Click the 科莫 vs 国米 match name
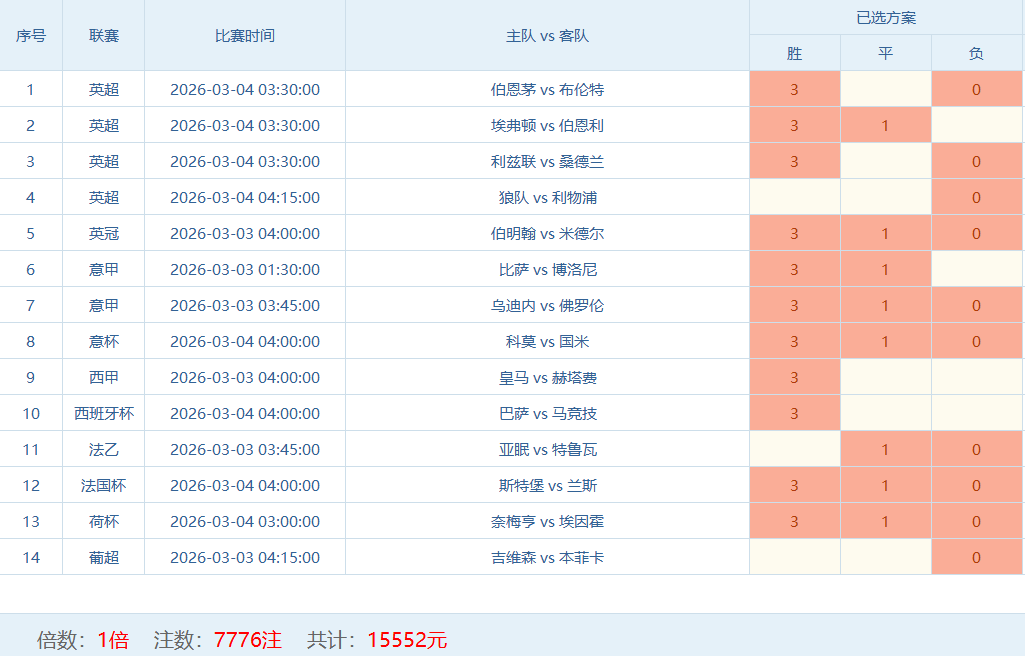The image size is (1025, 656). coord(547,342)
